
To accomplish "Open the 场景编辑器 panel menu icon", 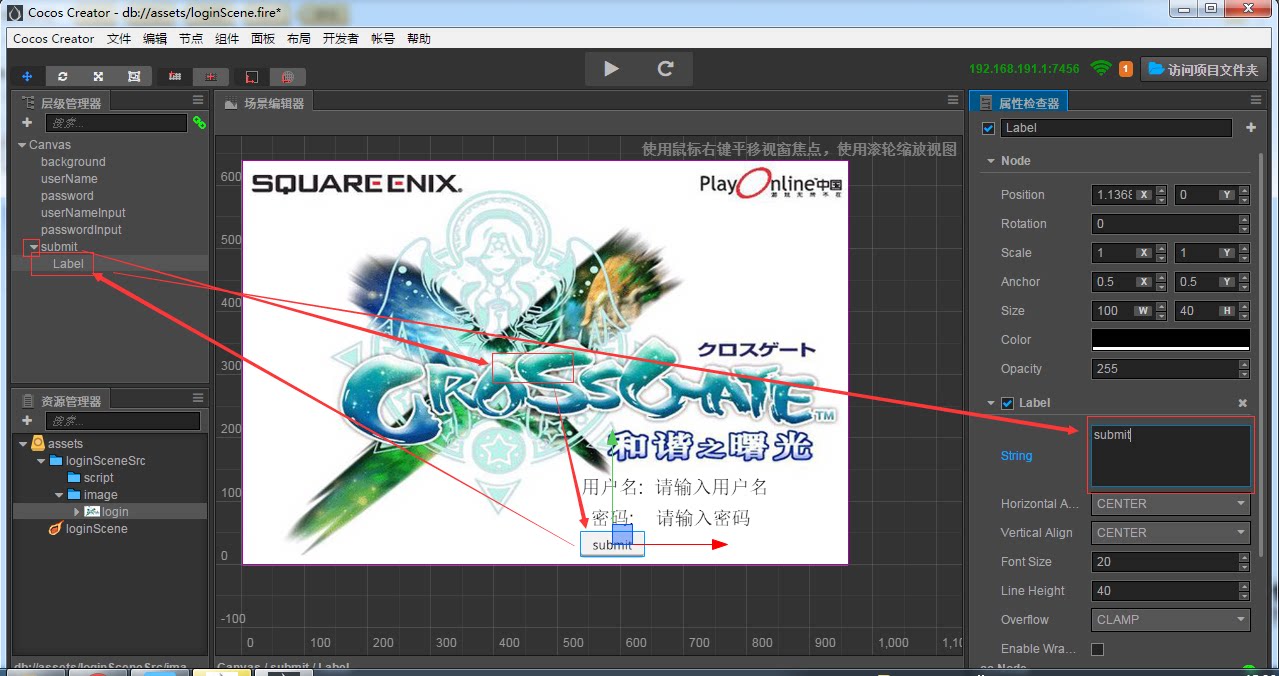I will click(953, 100).
